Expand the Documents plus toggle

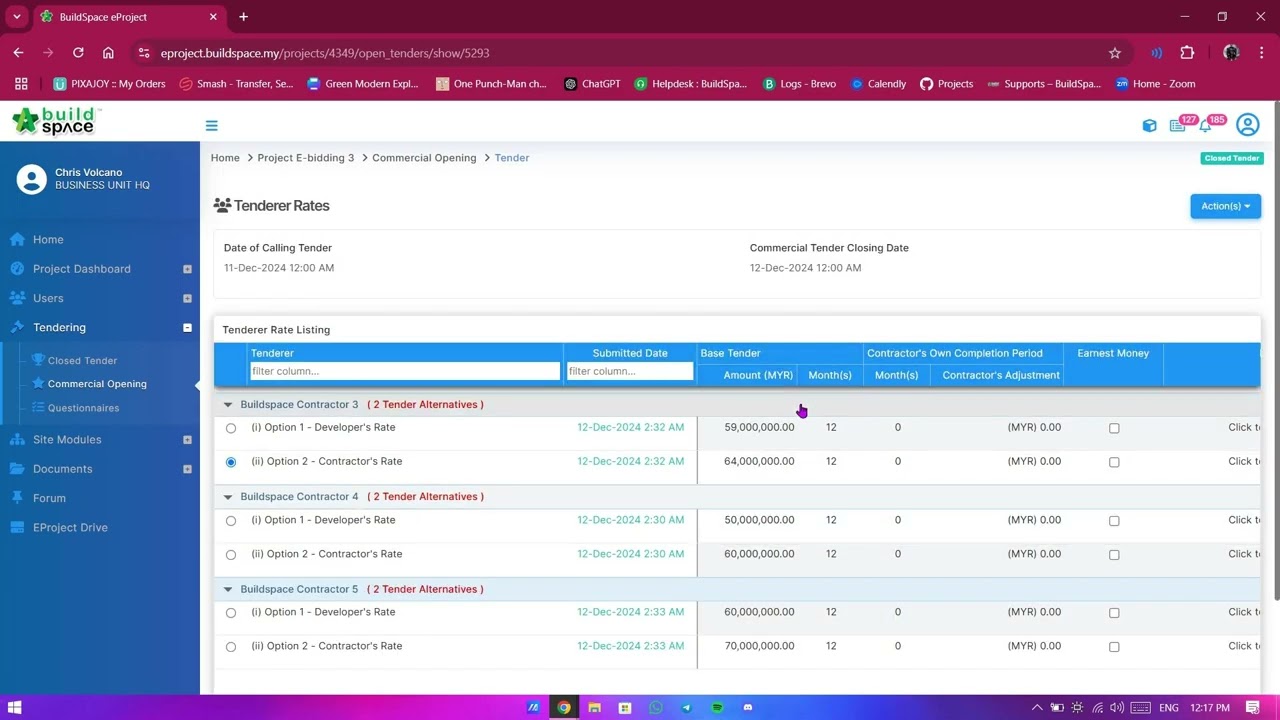[187, 469]
